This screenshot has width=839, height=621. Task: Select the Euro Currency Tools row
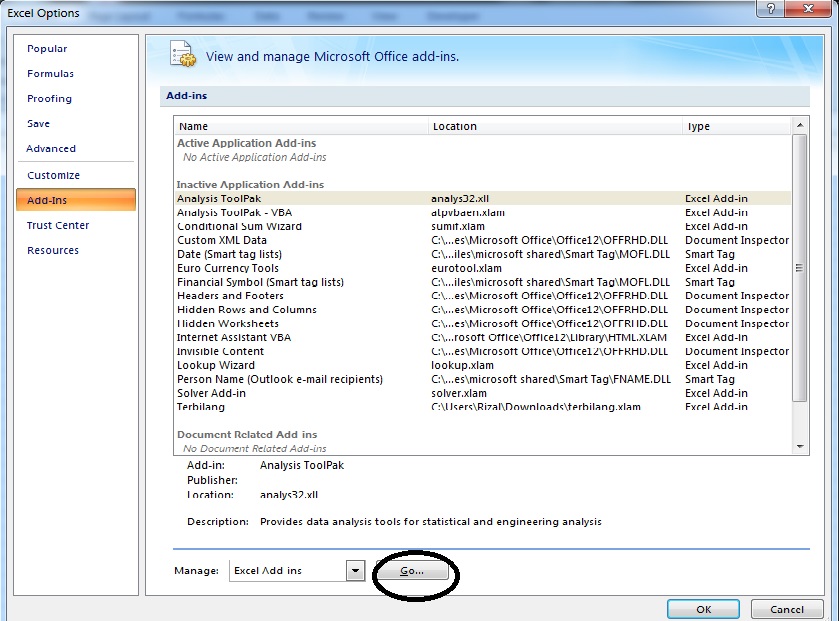[x=483, y=269]
